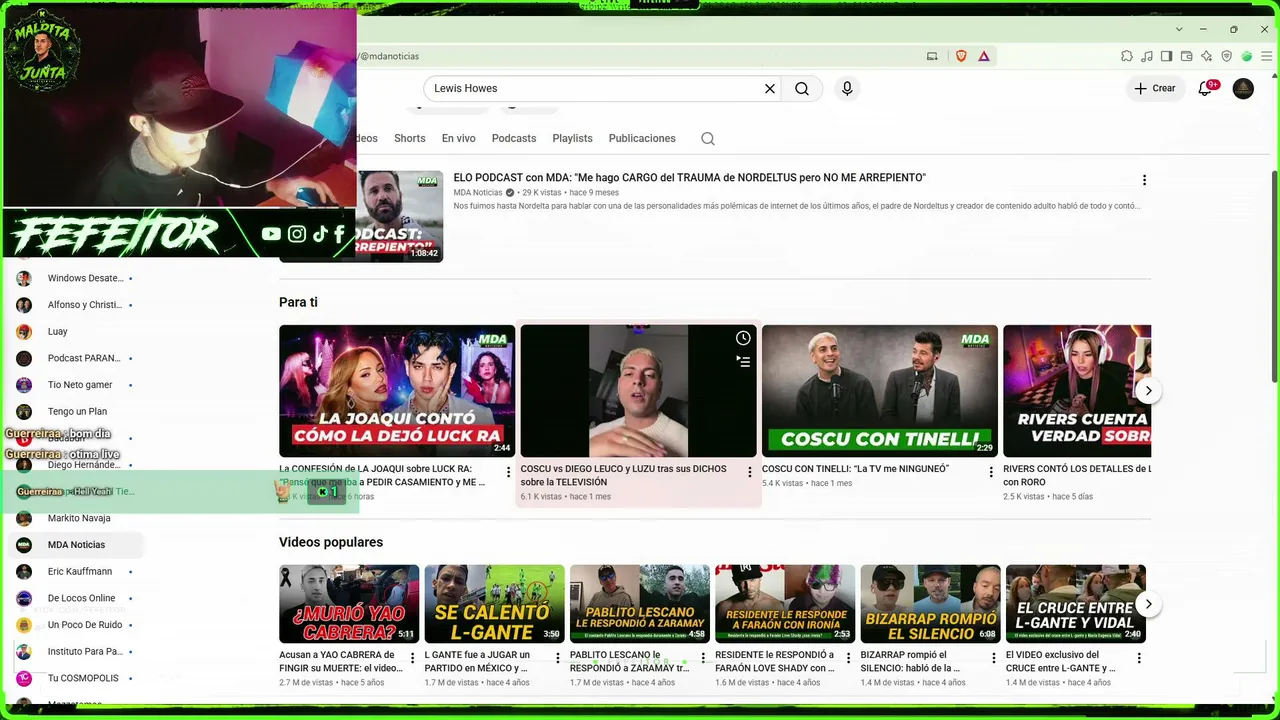This screenshot has width=1280, height=720.
Task: Click the green browser profile icon
Action: pyautogui.click(x=1247, y=56)
